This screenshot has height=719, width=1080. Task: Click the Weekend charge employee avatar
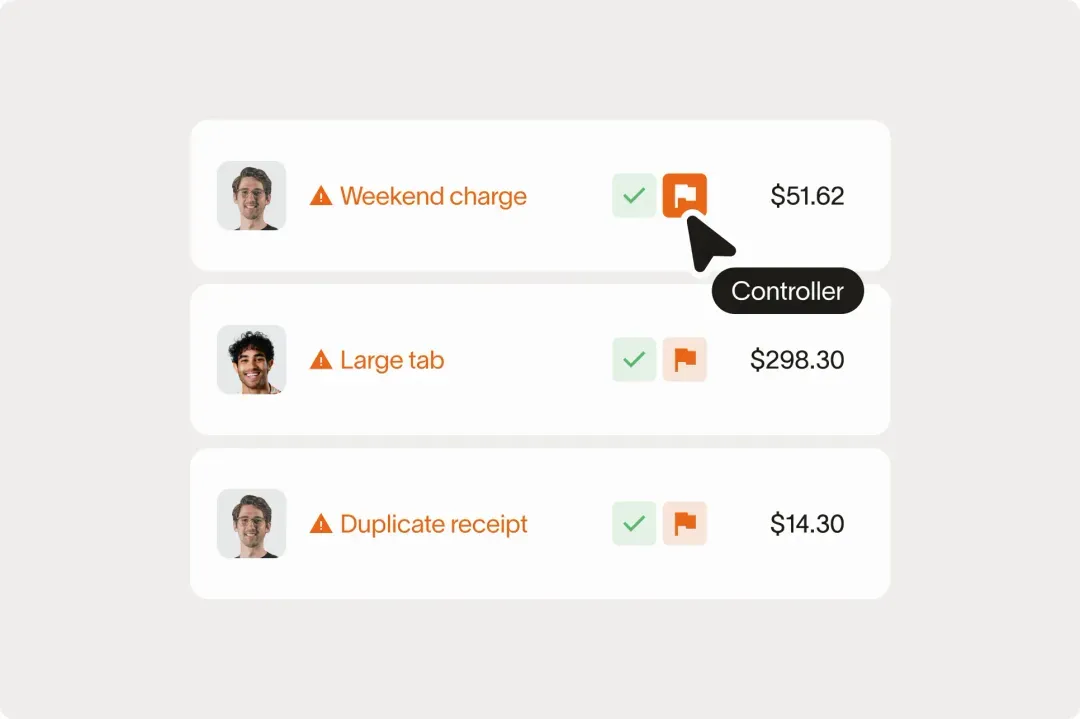pyautogui.click(x=251, y=196)
